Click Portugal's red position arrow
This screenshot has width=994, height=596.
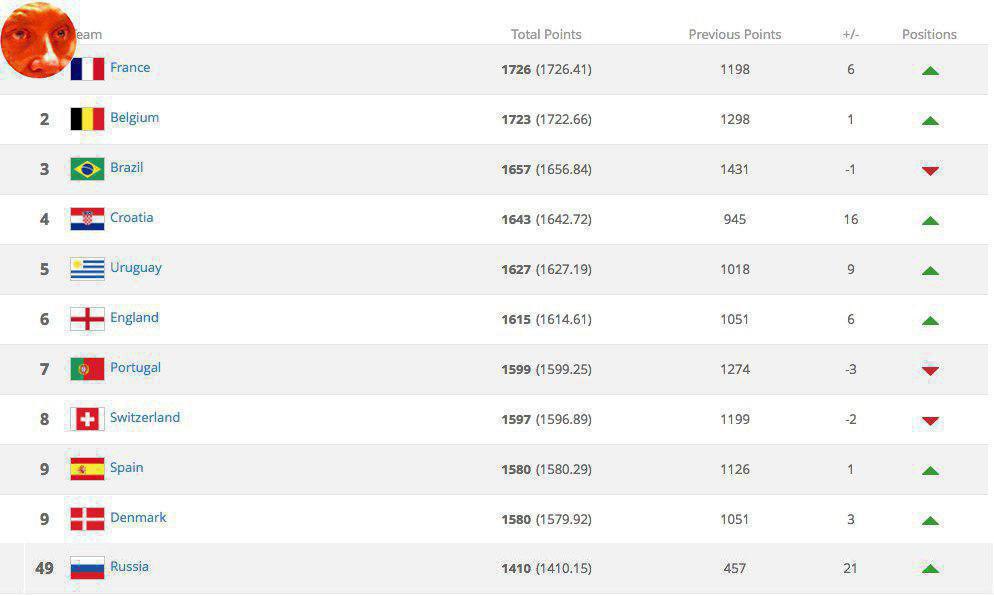930,370
